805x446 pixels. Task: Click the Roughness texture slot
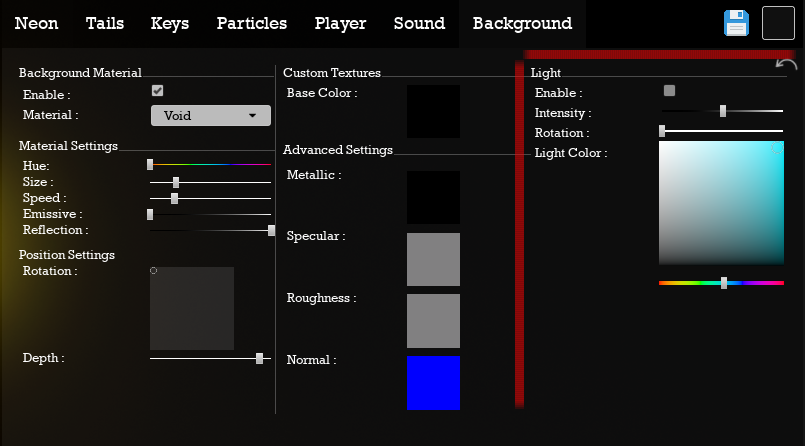(x=433, y=321)
